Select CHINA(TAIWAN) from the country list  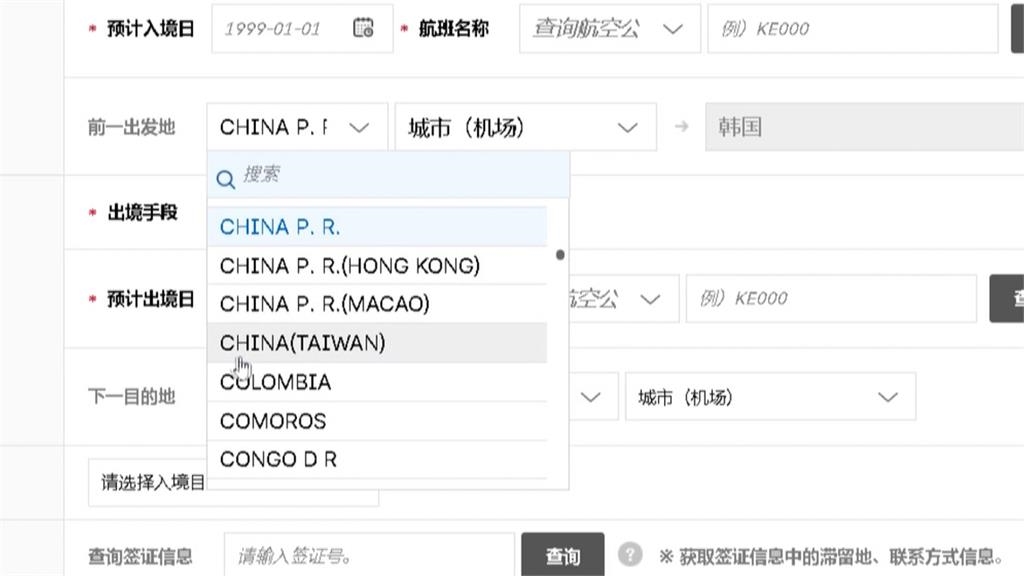coord(302,343)
